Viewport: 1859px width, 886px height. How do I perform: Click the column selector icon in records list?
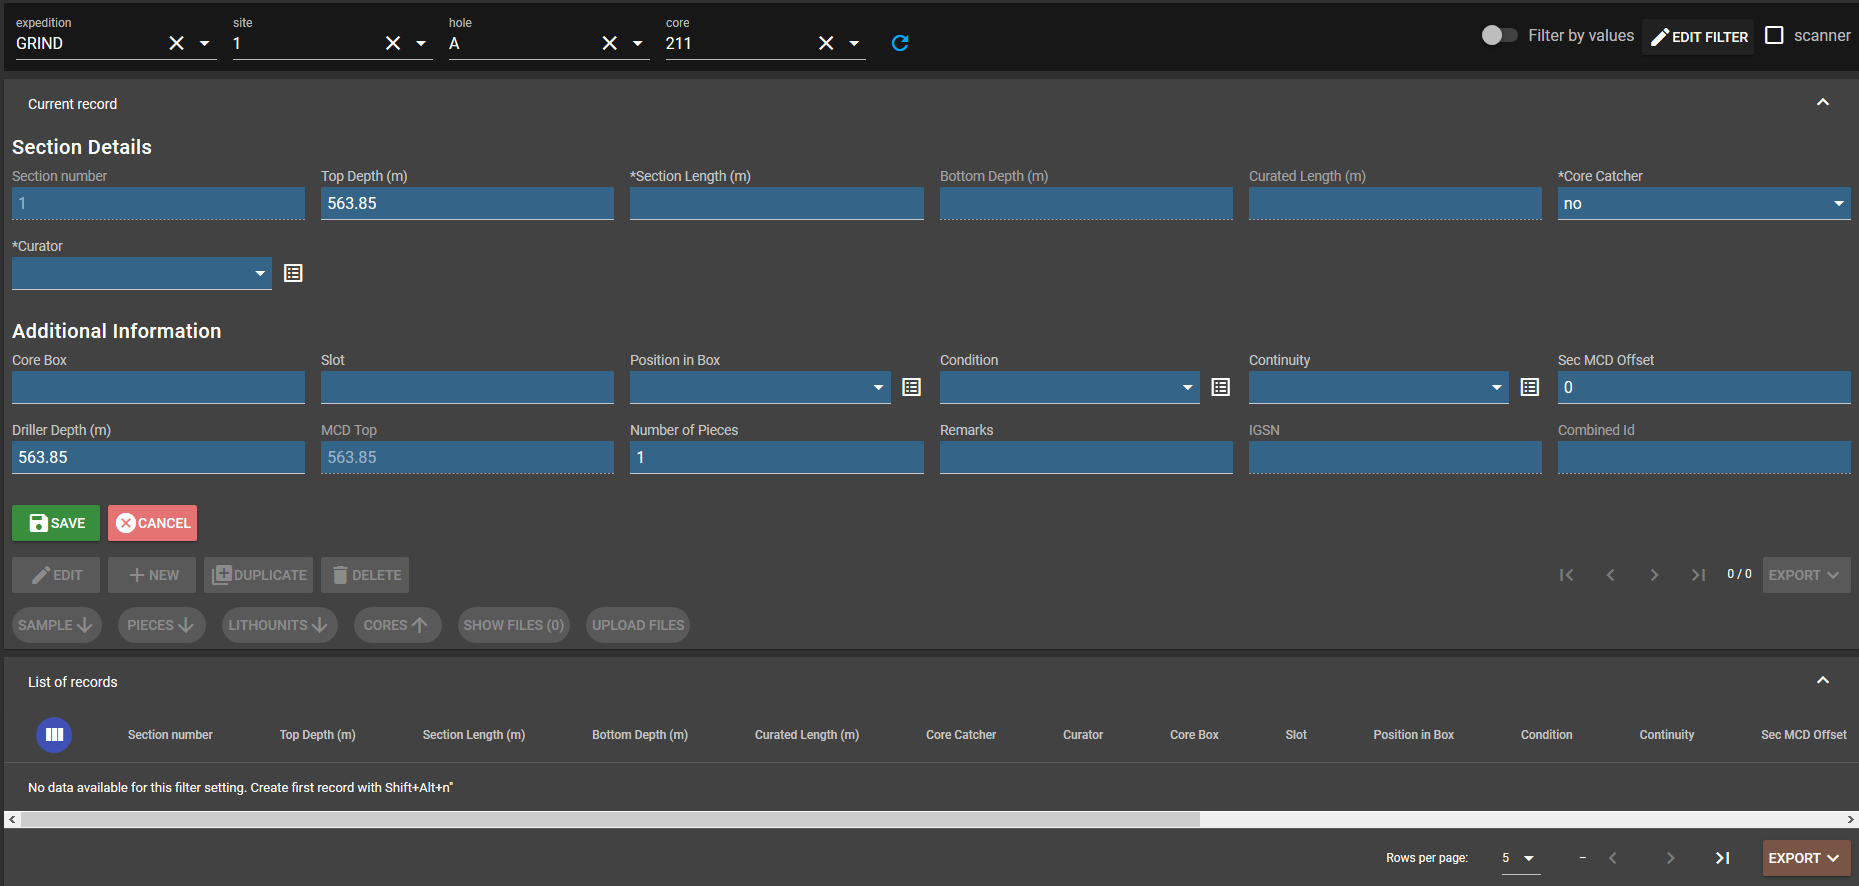click(54, 735)
